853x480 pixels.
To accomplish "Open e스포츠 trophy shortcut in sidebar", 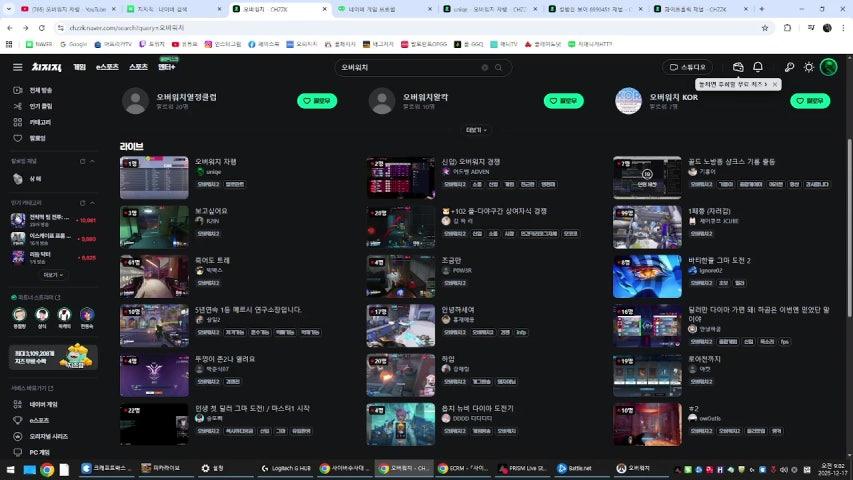I will coord(32,420).
